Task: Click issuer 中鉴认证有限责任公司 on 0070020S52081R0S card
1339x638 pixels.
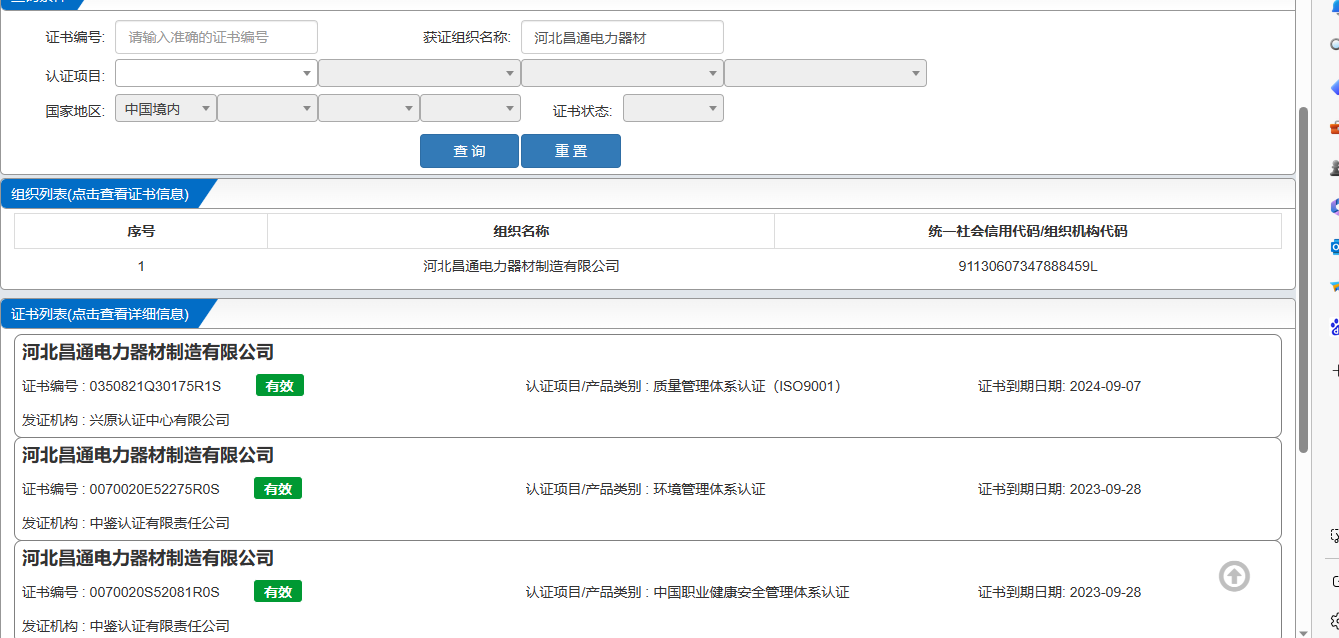Action: (x=159, y=626)
